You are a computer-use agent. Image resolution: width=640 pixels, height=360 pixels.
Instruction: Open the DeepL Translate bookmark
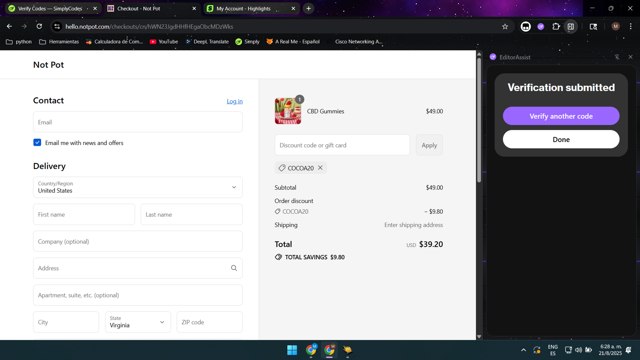[207, 42]
